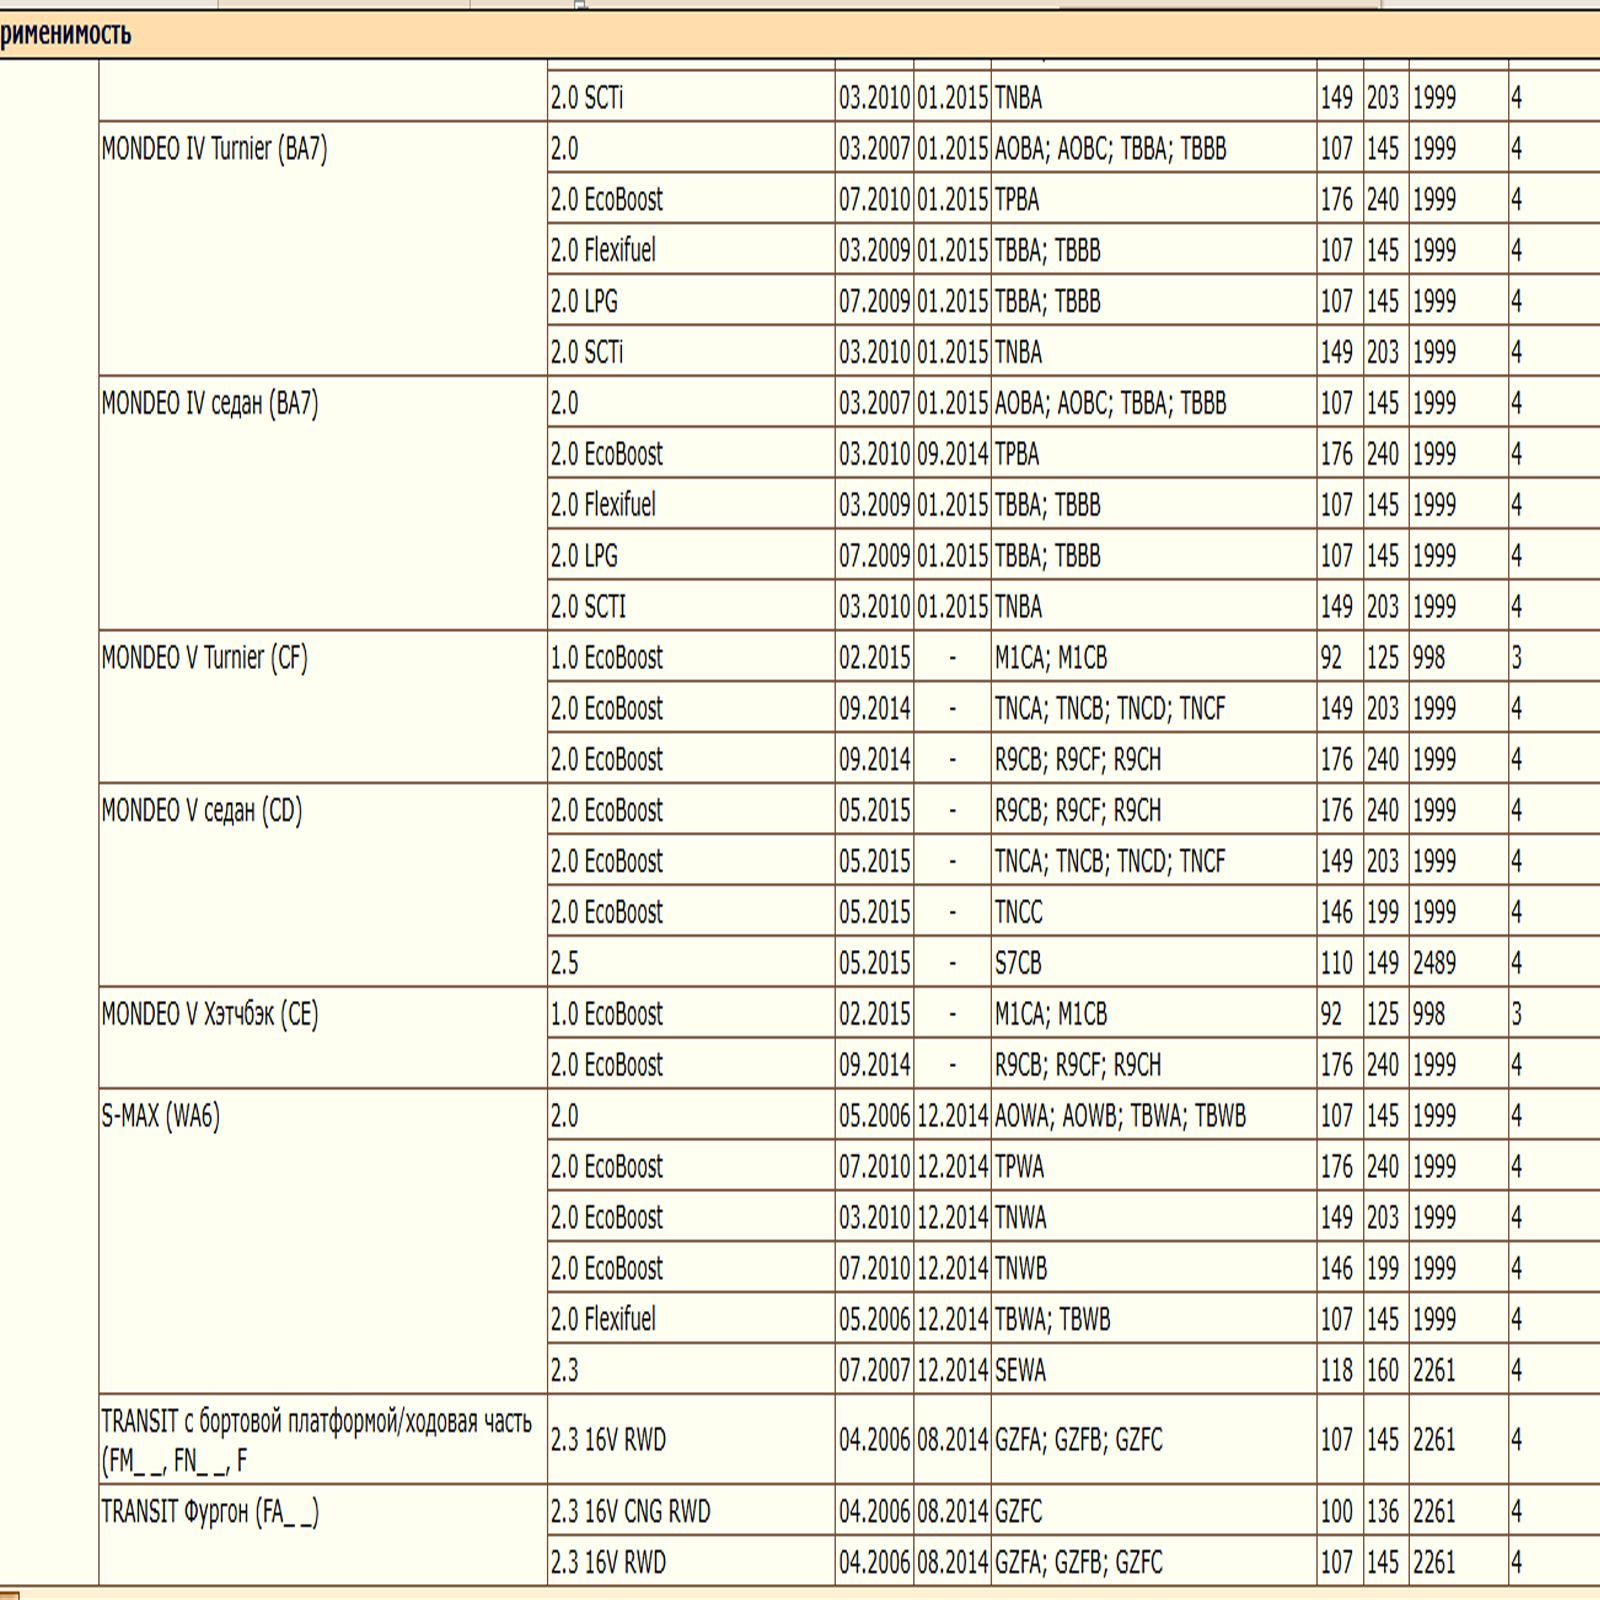This screenshot has height=1600, width=1600.
Task: Click the SEWA engine code cell
Action: [x=1020, y=1371]
